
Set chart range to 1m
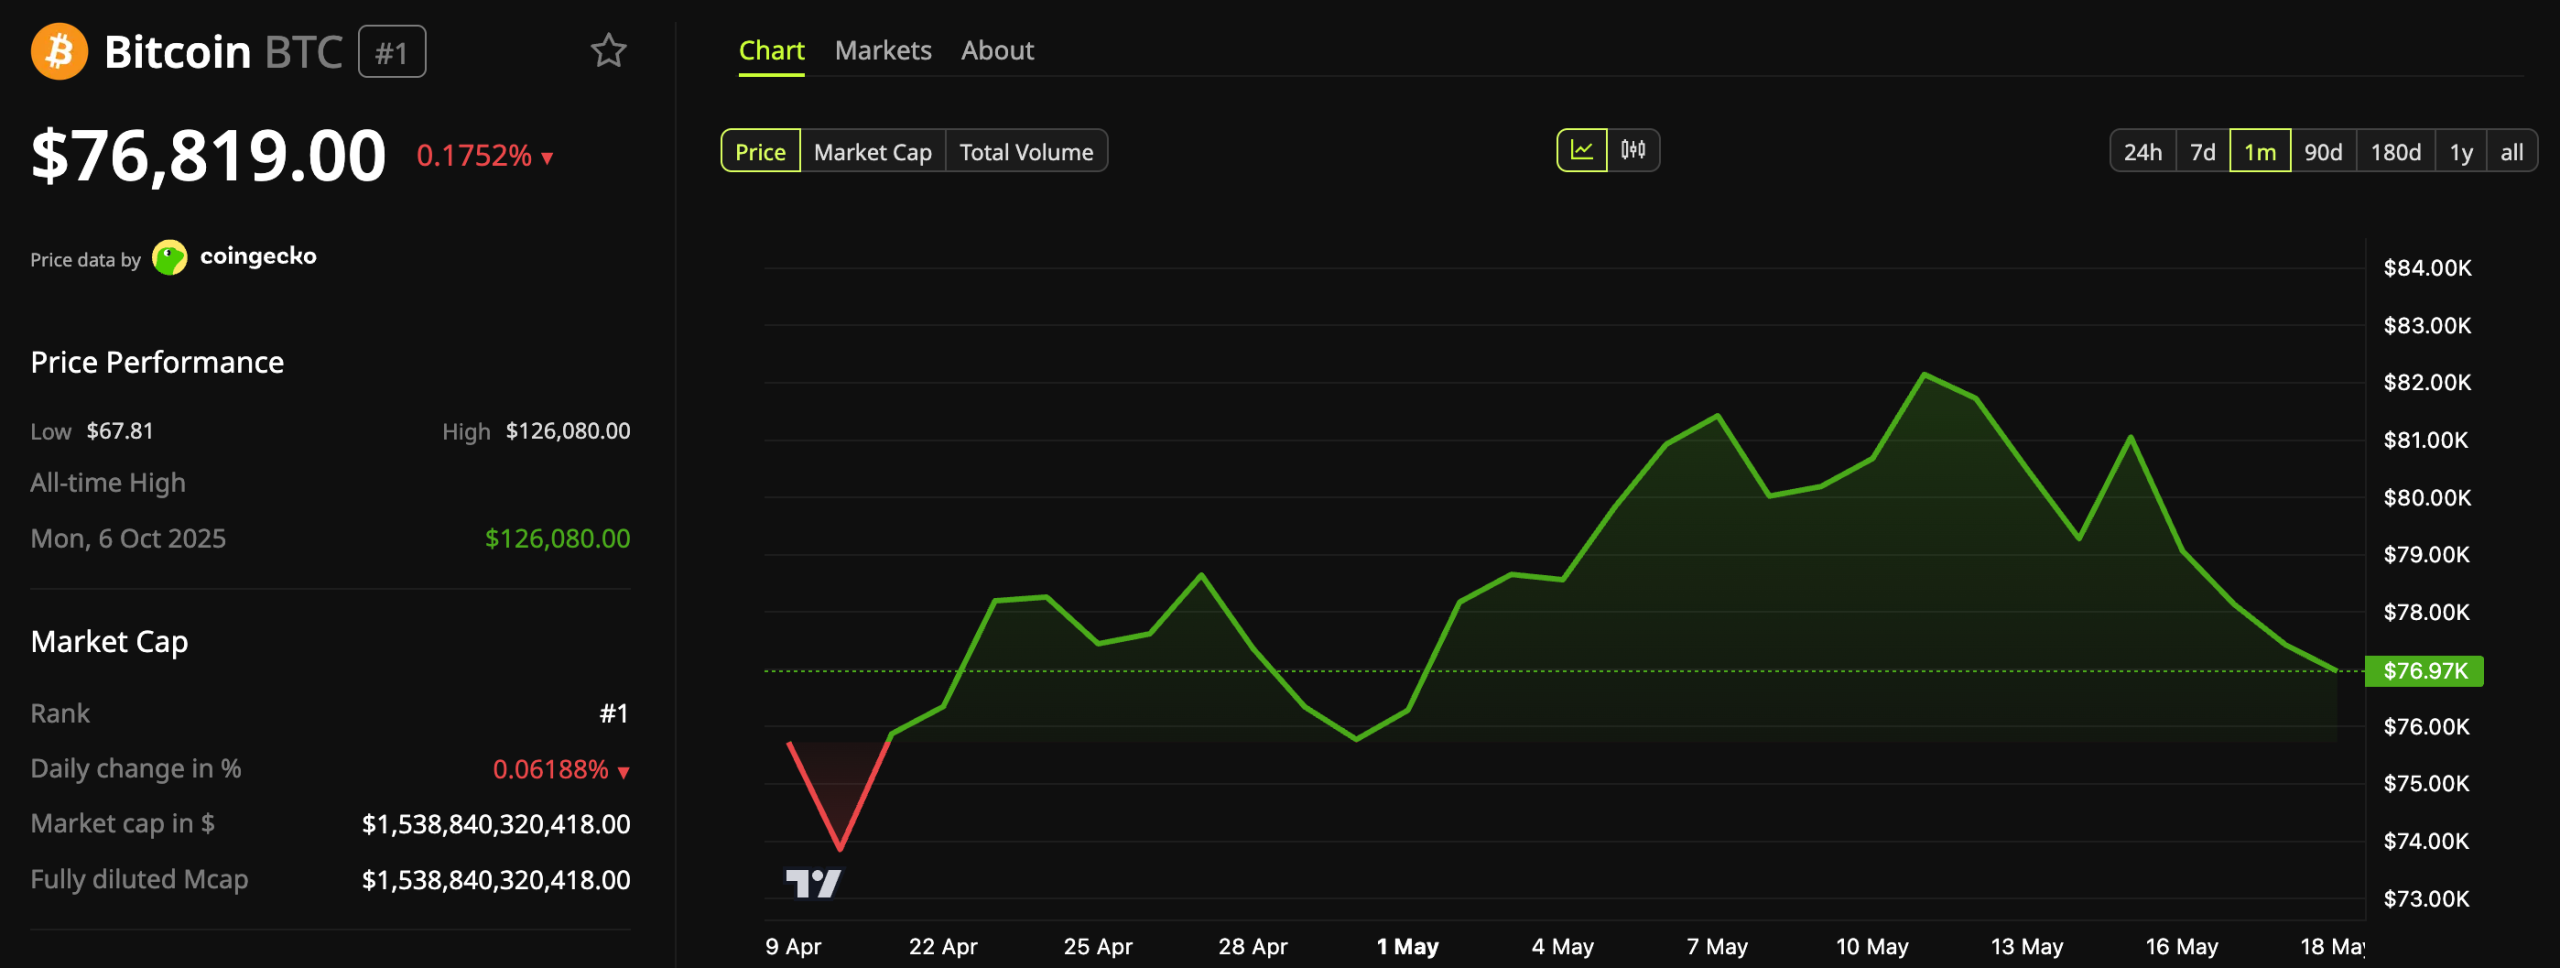(2260, 151)
